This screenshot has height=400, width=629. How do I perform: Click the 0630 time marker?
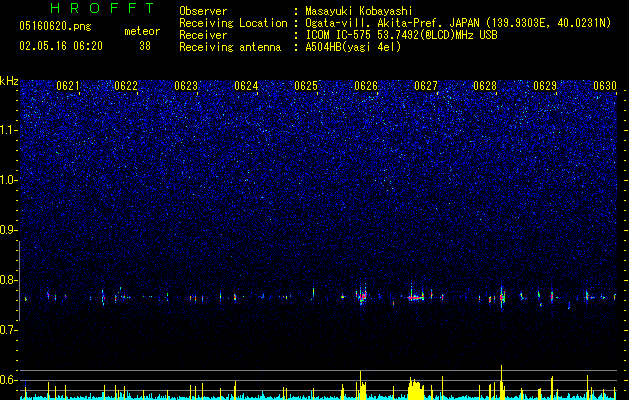[x=605, y=86]
